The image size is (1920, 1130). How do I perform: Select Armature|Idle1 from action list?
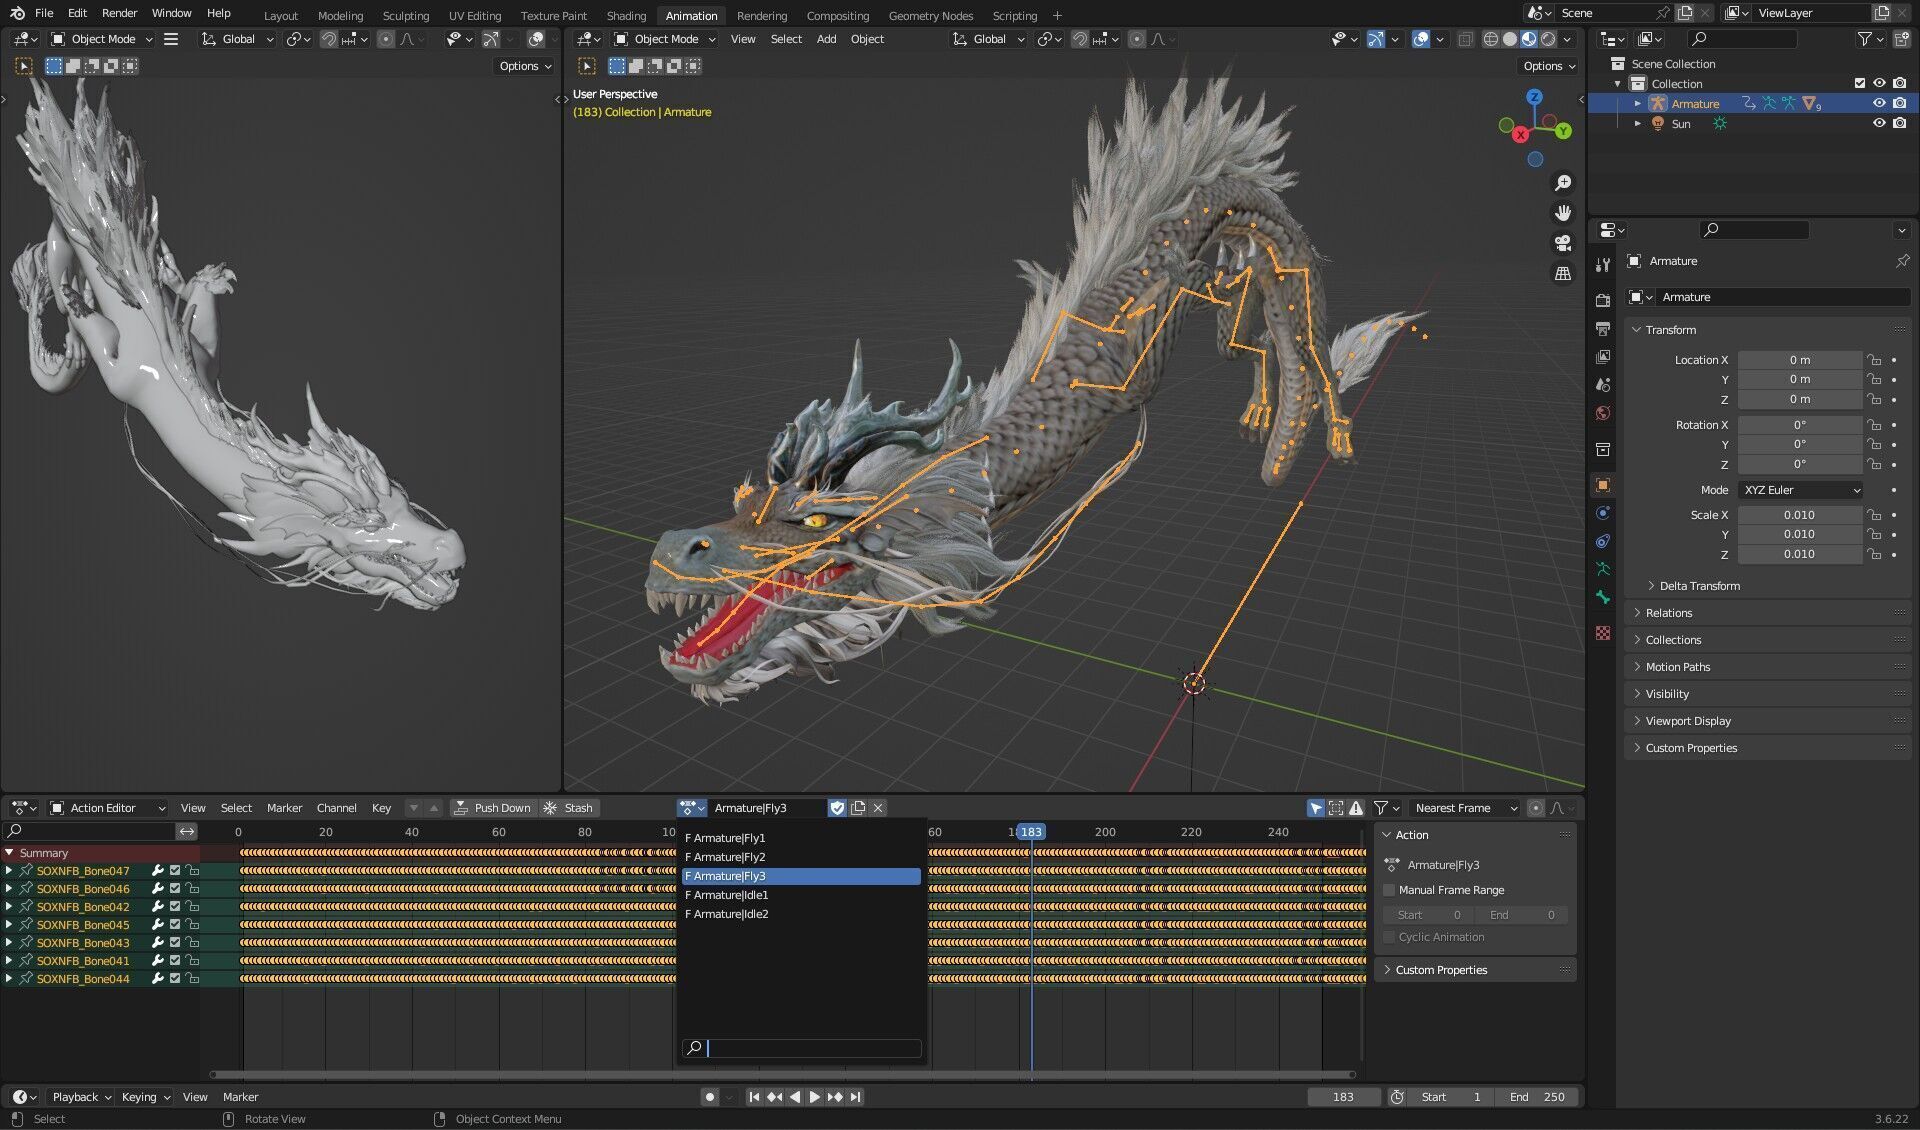pos(800,895)
